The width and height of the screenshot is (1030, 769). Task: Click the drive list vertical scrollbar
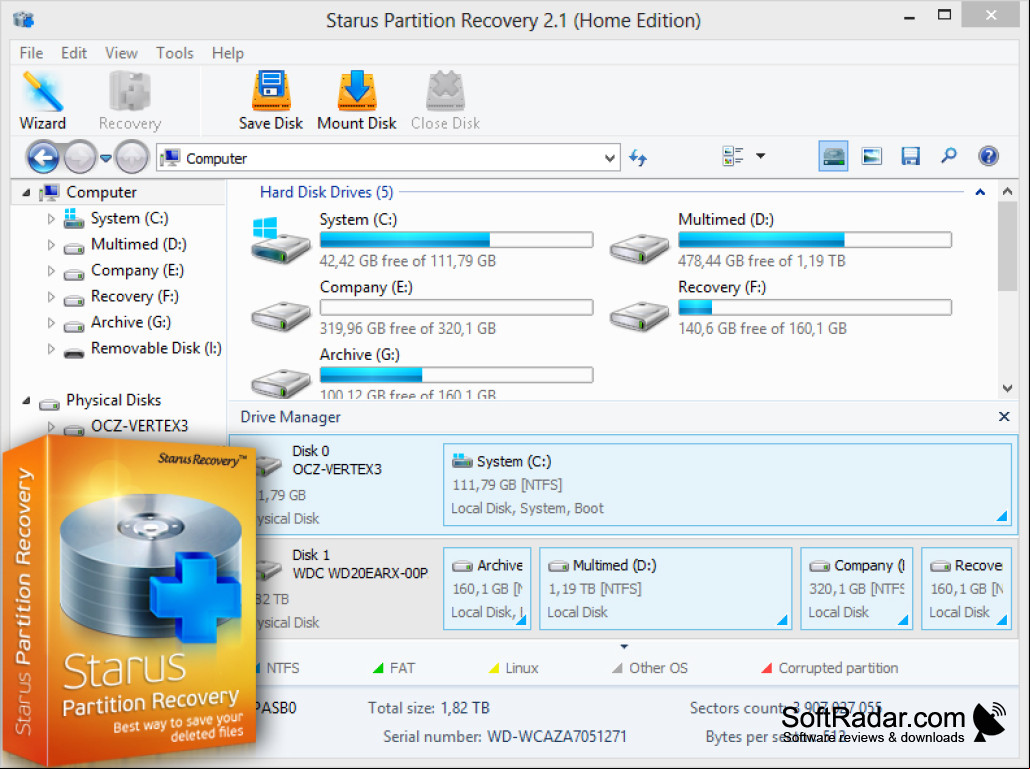click(x=1007, y=246)
